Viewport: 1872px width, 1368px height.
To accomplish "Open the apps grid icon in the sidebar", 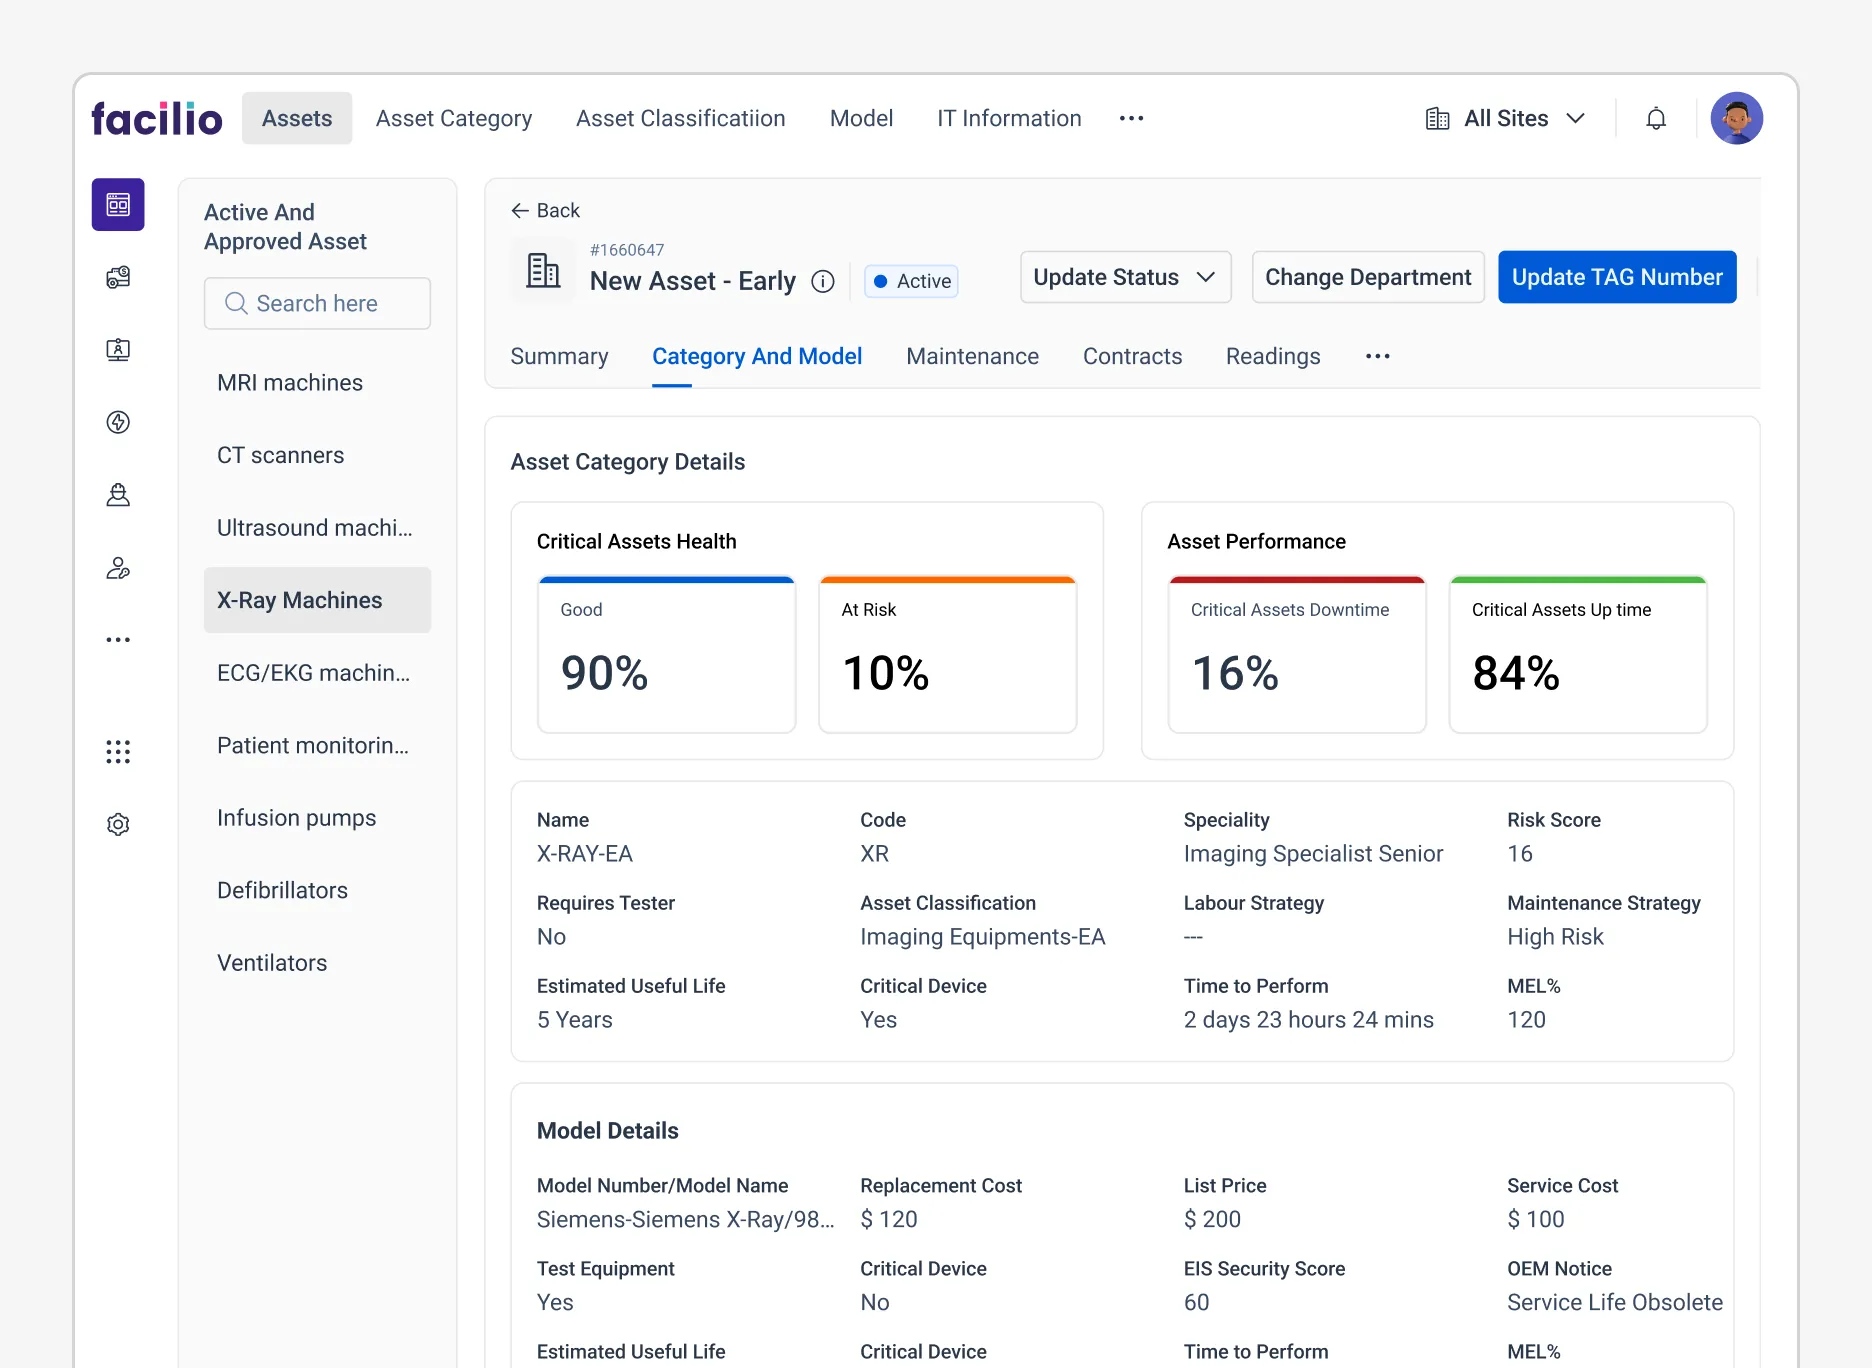I will [118, 752].
